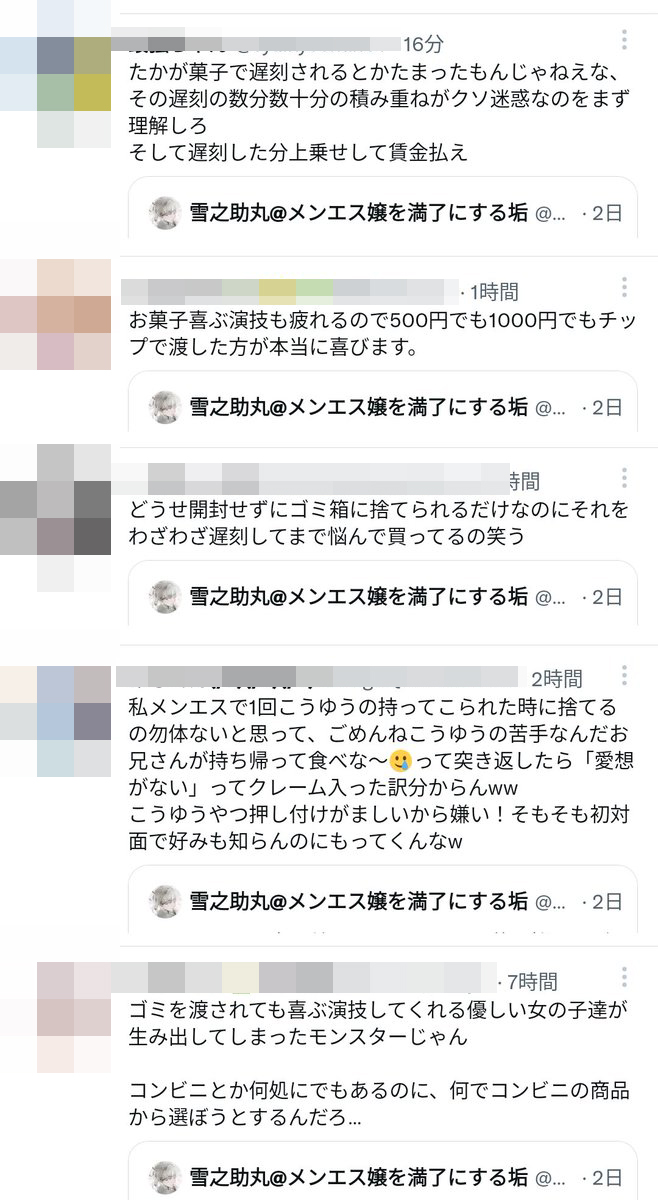Click quoted author's avatar under どうせ開封せずに post
The image size is (658, 1200).
pyautogui.click(x=165, y=597)
